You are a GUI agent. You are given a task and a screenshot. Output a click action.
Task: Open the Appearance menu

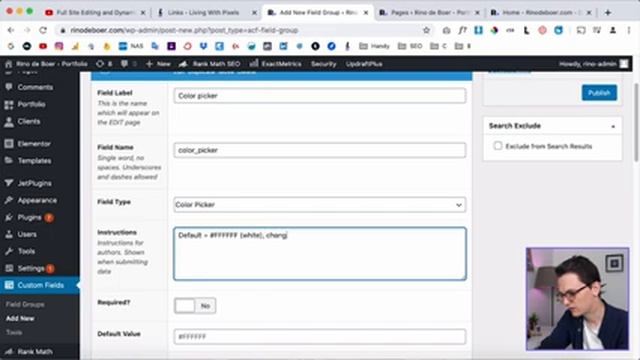point(37,200)
